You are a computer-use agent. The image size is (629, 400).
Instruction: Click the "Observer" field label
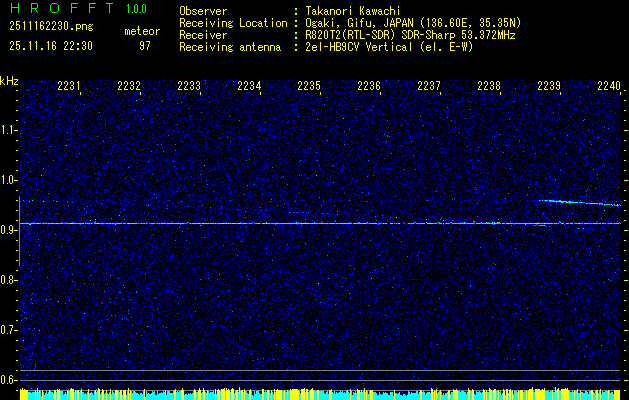tap(203, 11)
